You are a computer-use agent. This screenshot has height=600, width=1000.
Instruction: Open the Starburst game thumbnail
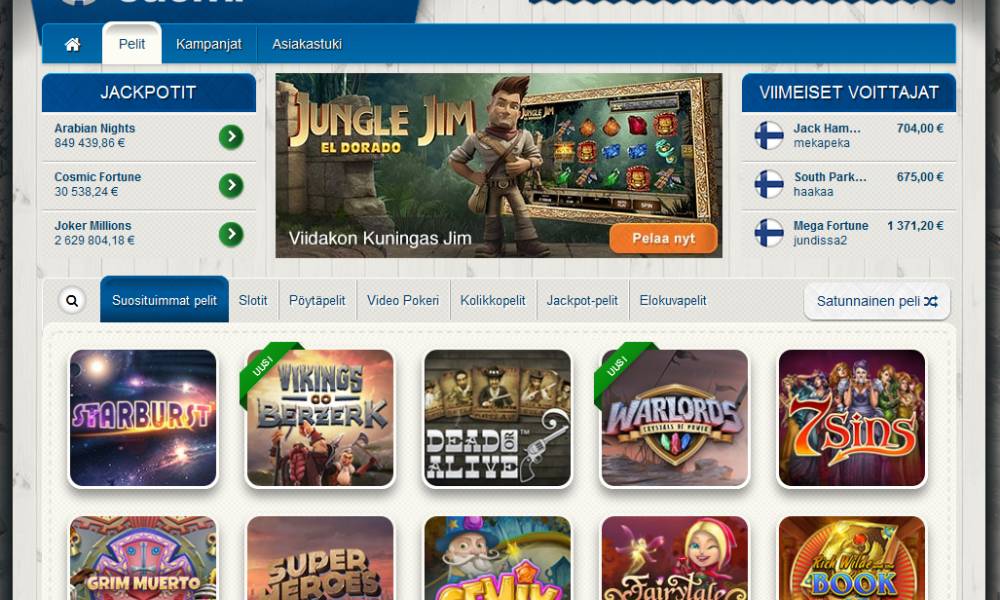tap(143, 418)
